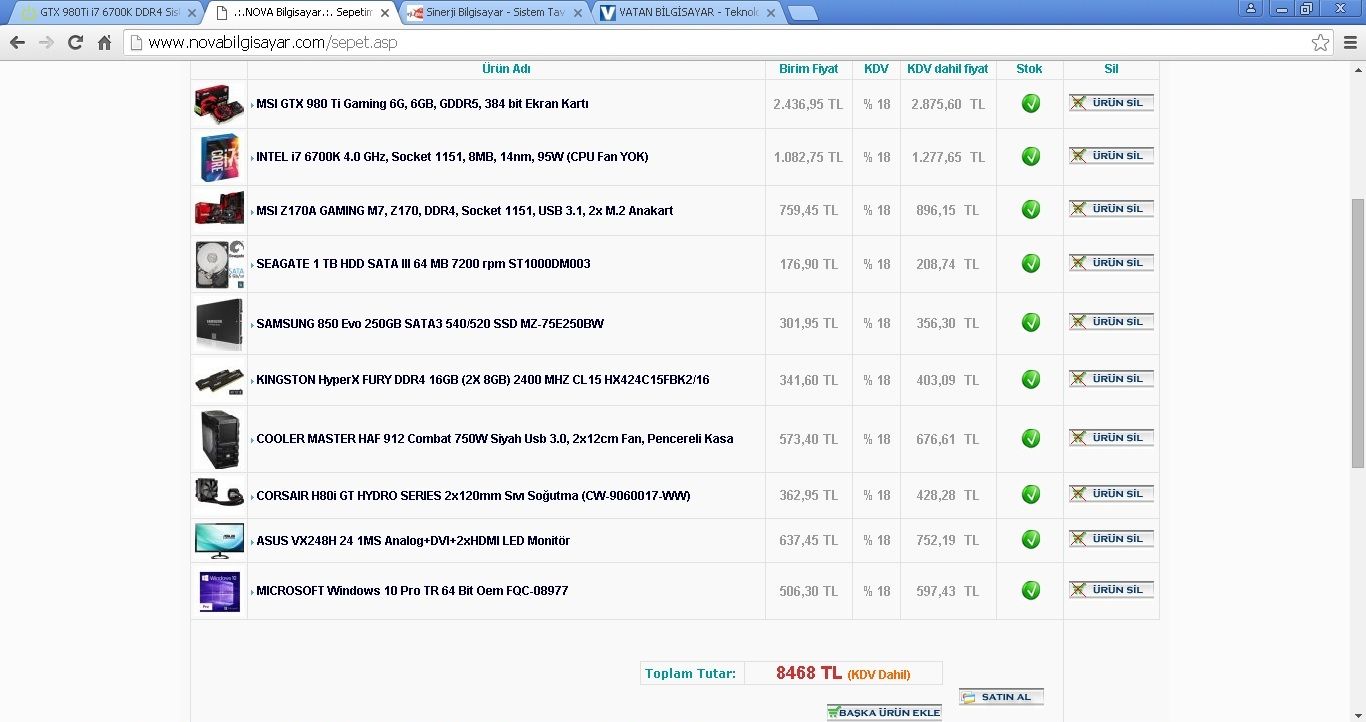Open the SEAGATE 1 TB HDD product link
This screenshot has width=1366, height=722.
(423, 264)
